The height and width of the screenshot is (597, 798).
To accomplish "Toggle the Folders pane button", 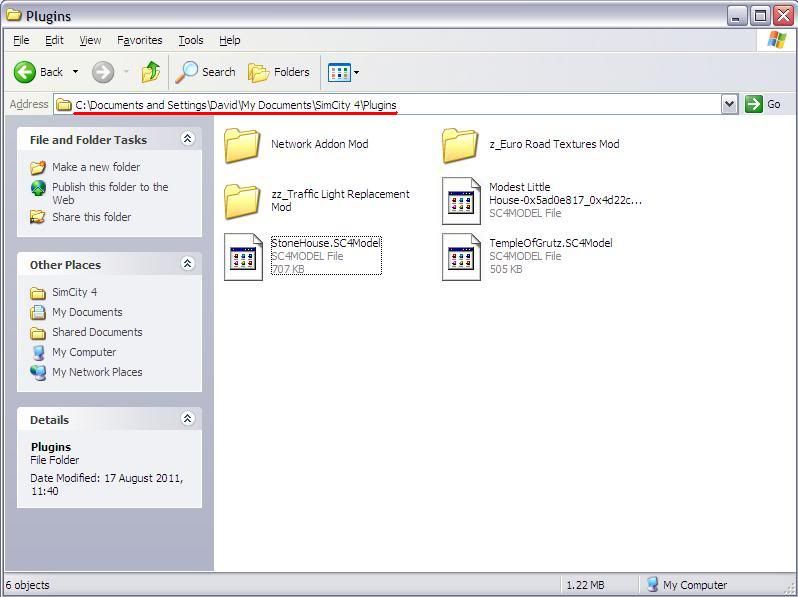I will coord(279,72).
